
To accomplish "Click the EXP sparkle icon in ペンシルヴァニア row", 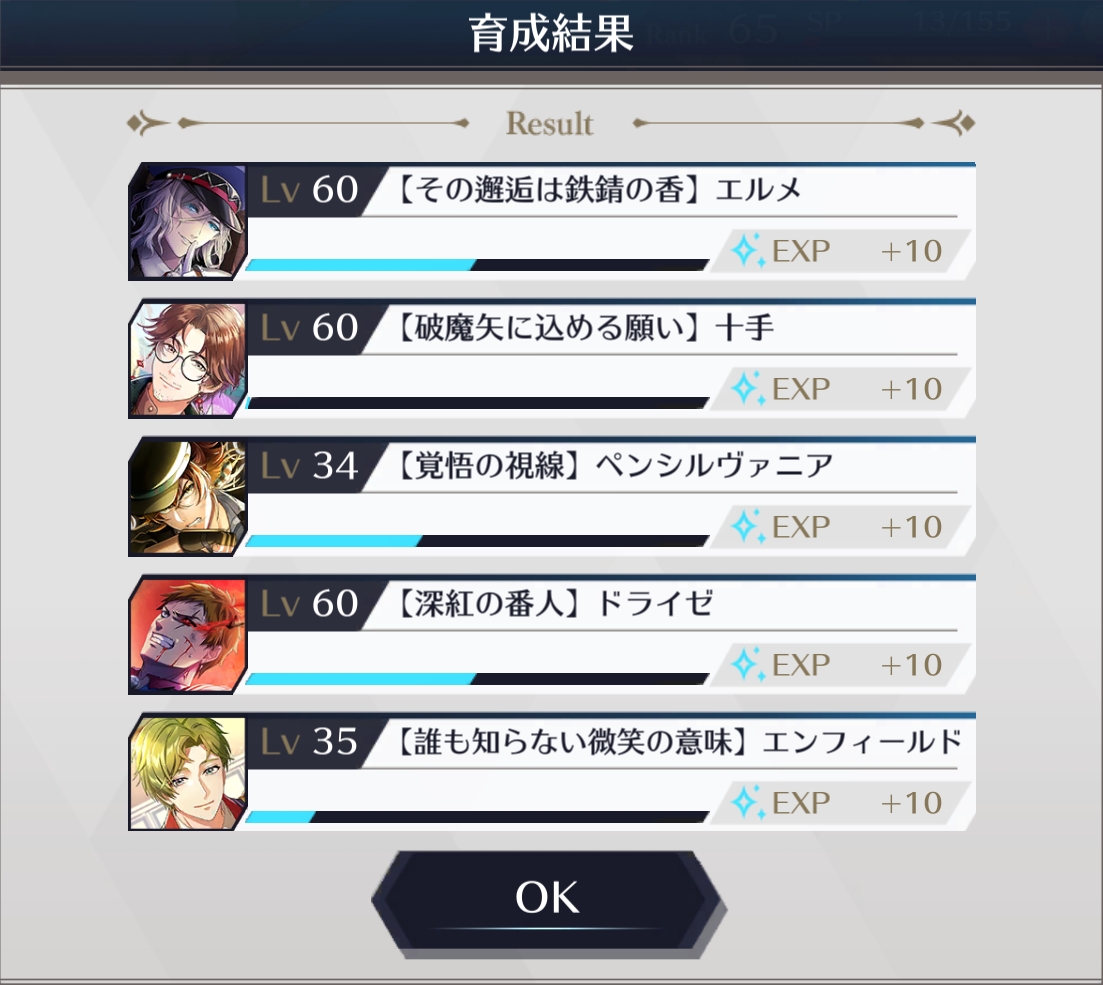I will pyautogui.click(x=747, y=526).
